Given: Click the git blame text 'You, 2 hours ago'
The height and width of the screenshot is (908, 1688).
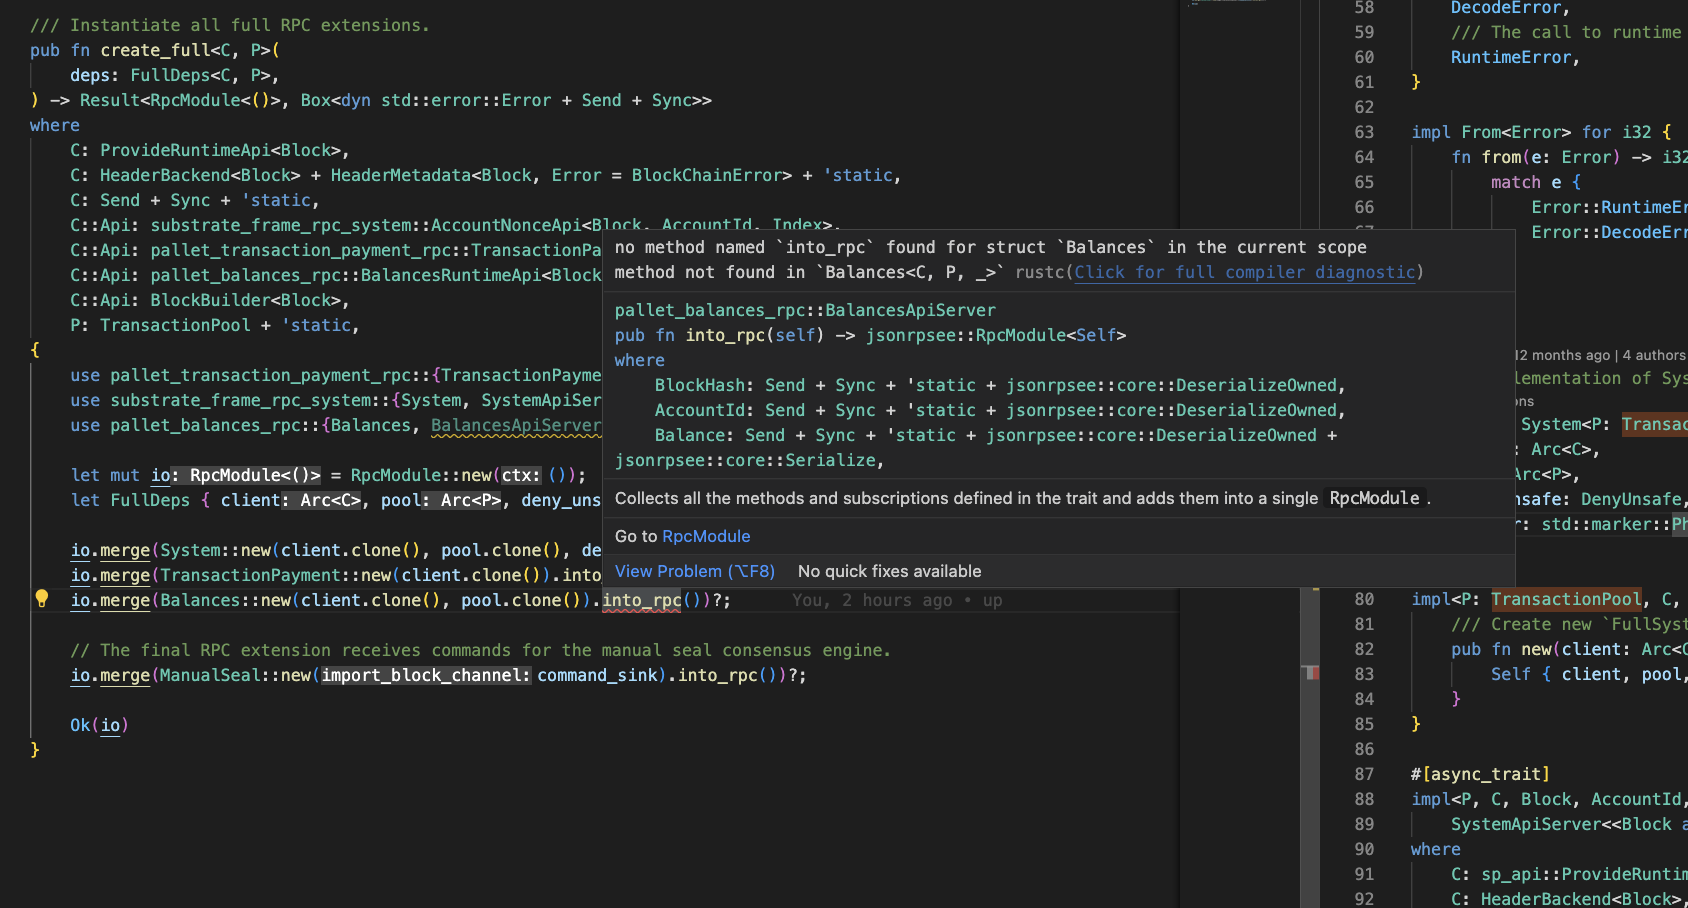Looking at the screenshot, I should point(872,600).
